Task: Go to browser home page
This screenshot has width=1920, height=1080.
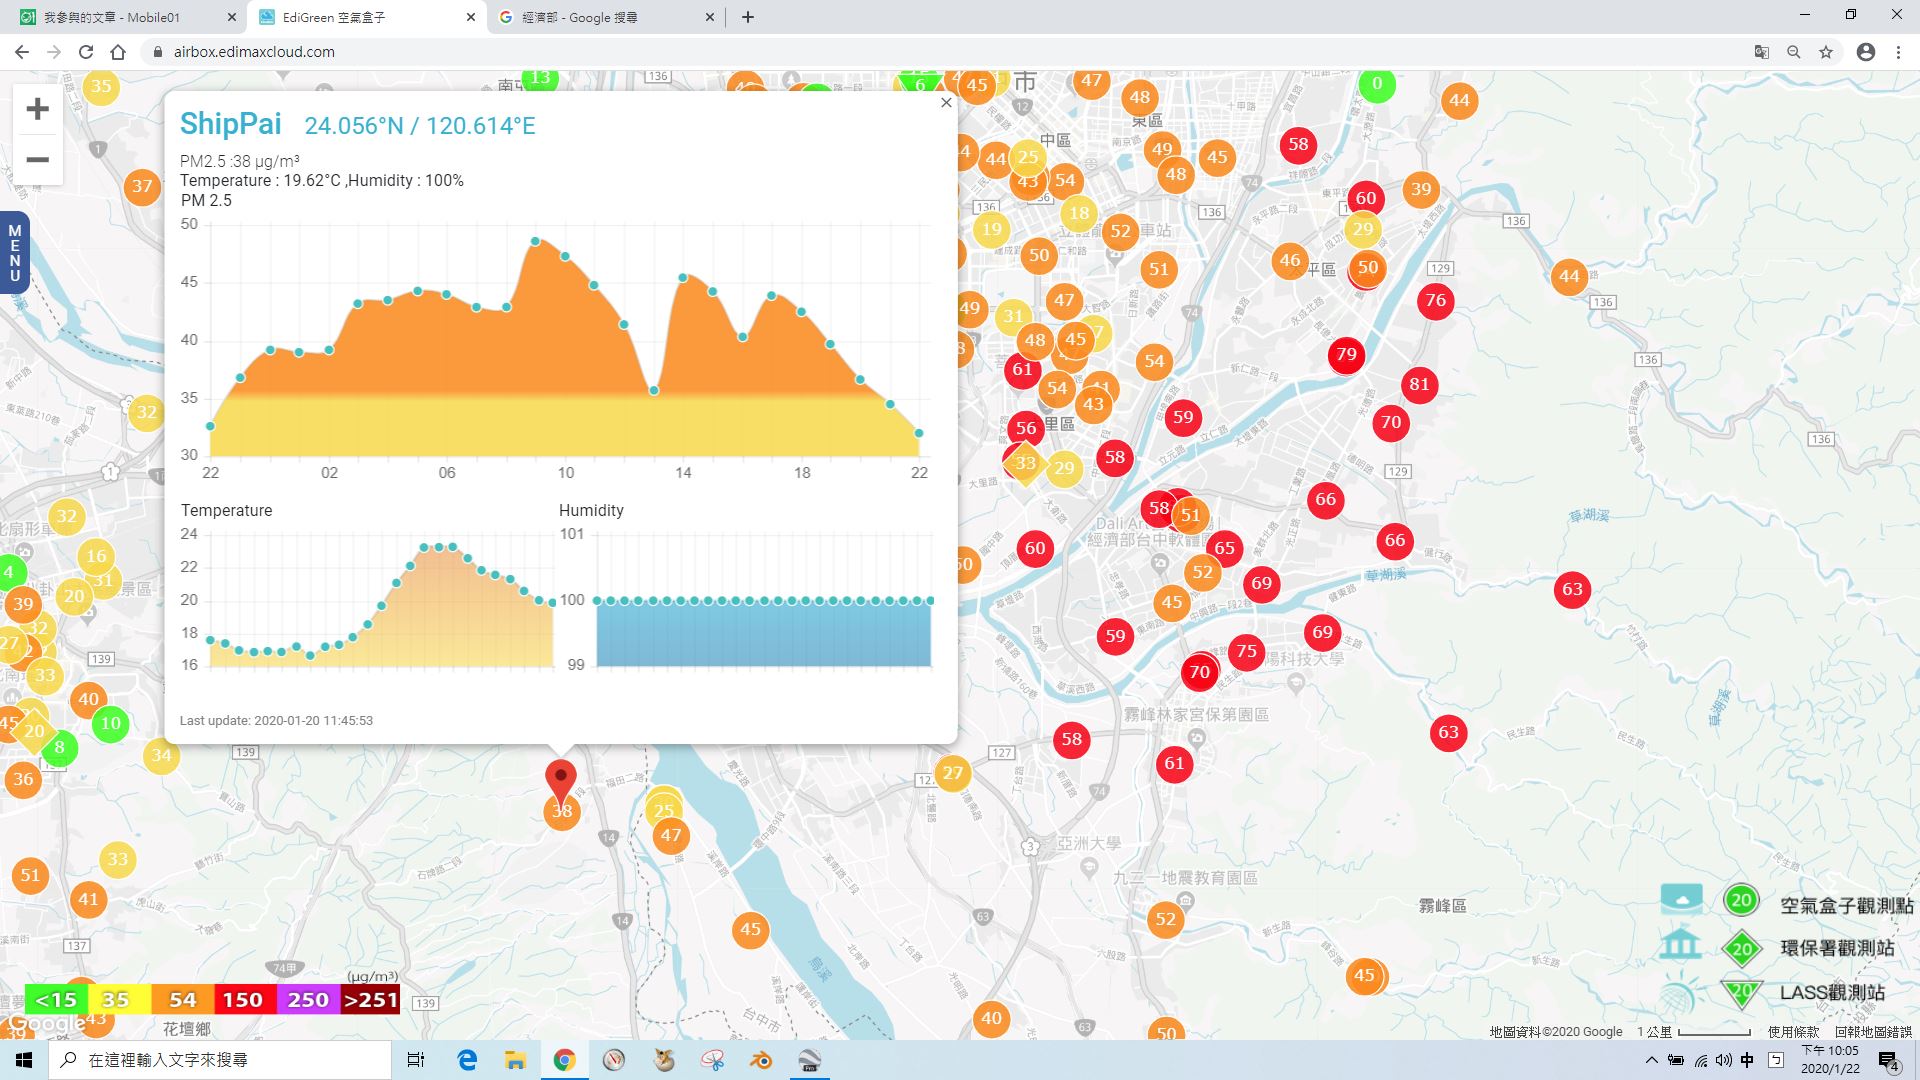Action: [x=118, y=52]
